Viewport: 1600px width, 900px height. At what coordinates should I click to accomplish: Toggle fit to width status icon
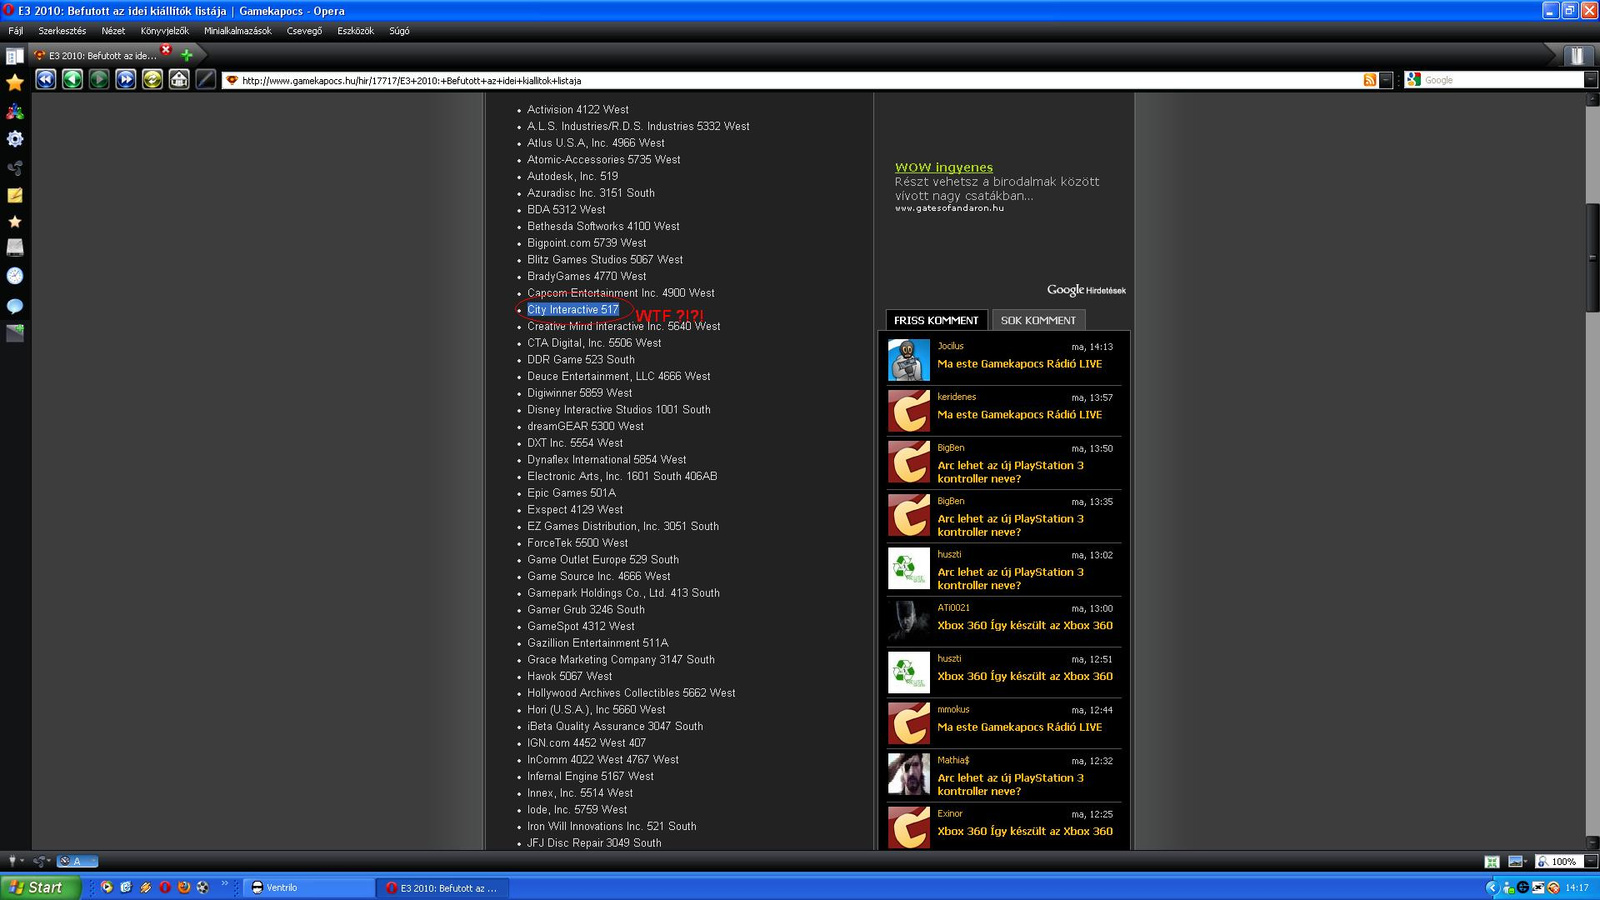1492,861
